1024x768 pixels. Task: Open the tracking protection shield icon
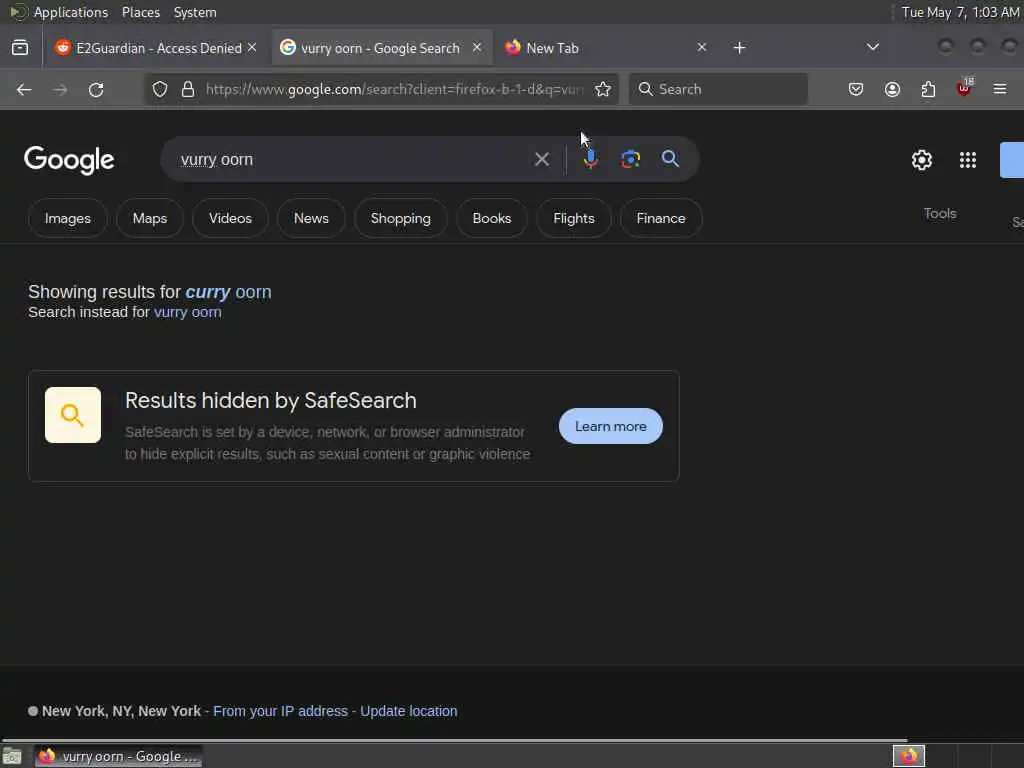pyautogui.click(x=160, y=89)
